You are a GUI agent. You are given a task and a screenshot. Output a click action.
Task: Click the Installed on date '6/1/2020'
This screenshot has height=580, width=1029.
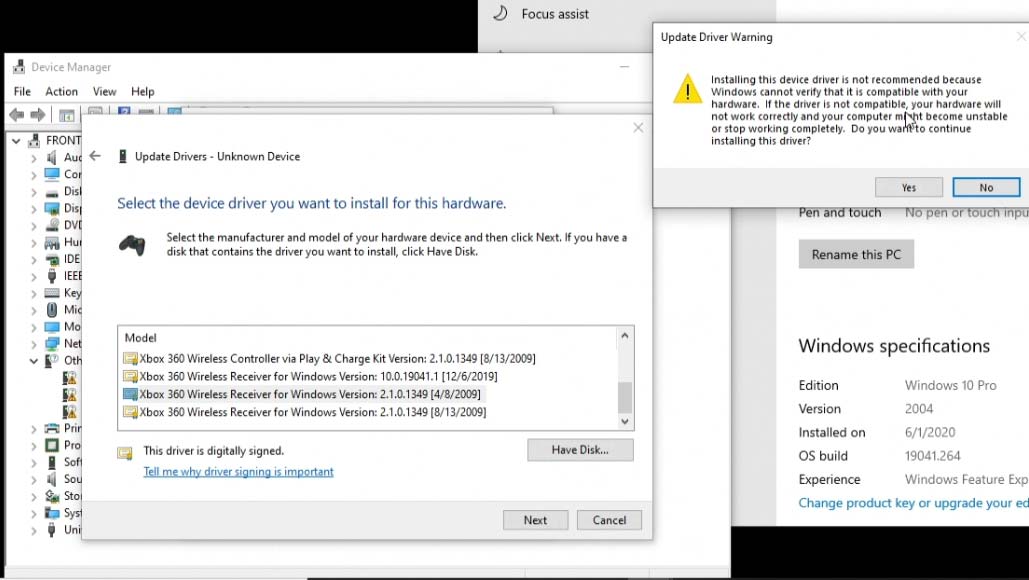click(x=930, y=432)
